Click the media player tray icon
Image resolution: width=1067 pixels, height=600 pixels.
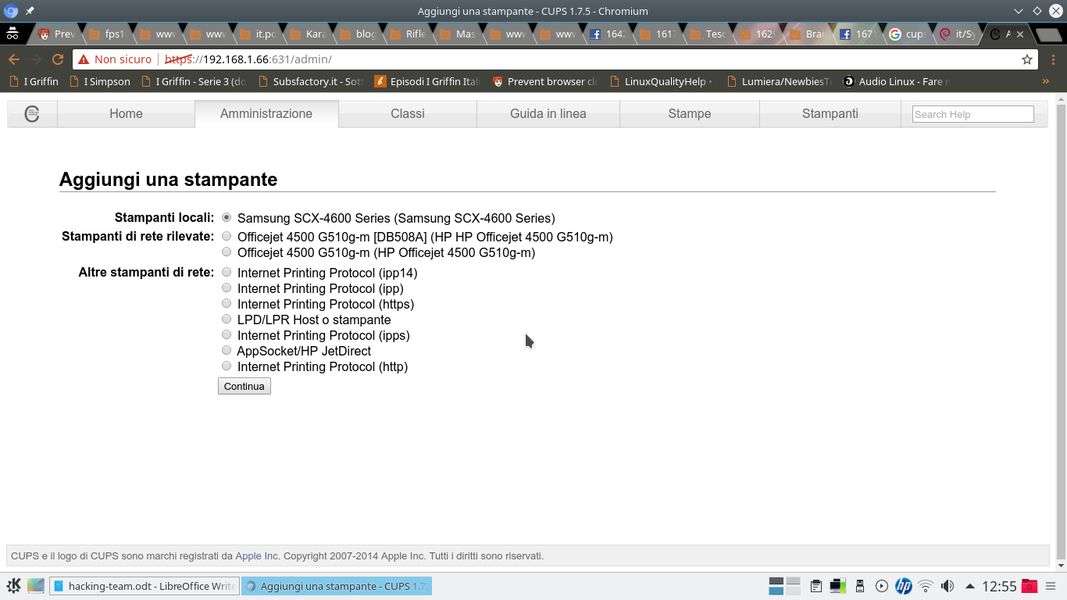881,586
